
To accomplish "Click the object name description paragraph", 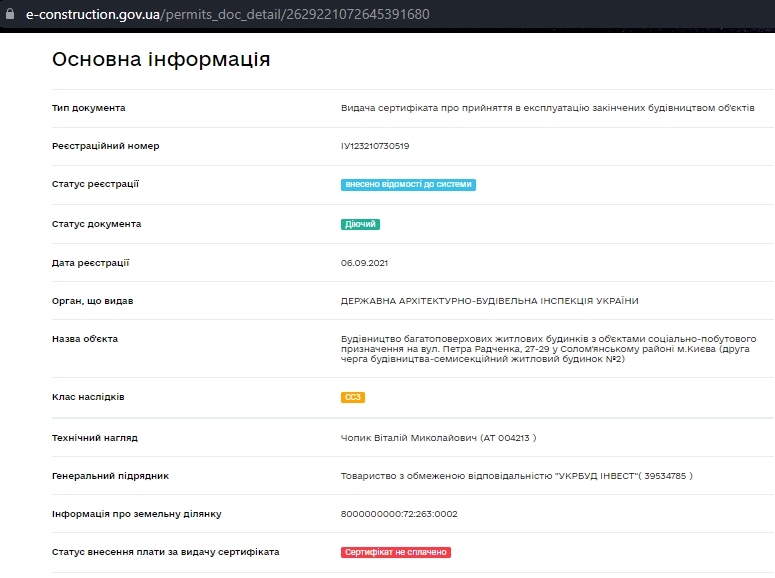I will (x=549, y=349).
